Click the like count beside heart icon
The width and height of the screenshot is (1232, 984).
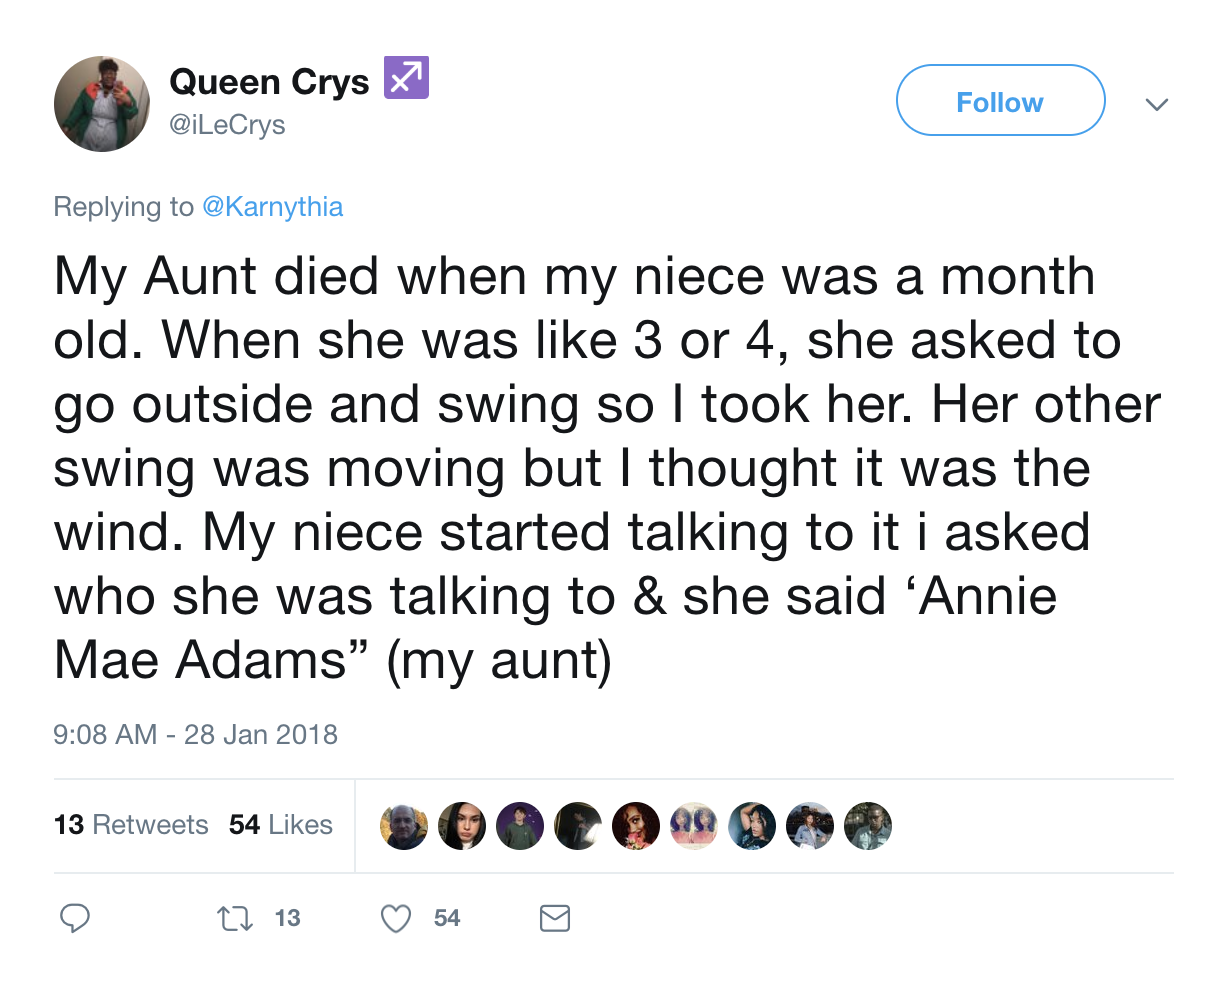pyautogui.click(x=447, y=918)
